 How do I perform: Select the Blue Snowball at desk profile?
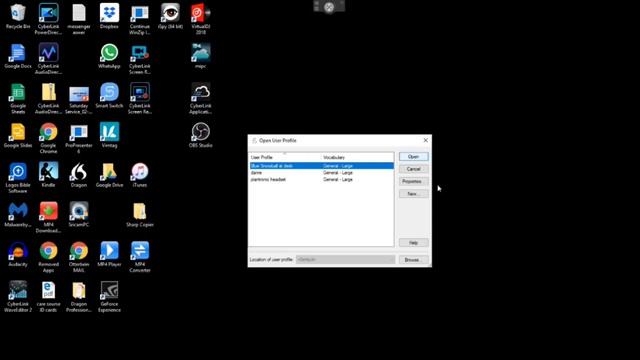(x=322, y=166)
